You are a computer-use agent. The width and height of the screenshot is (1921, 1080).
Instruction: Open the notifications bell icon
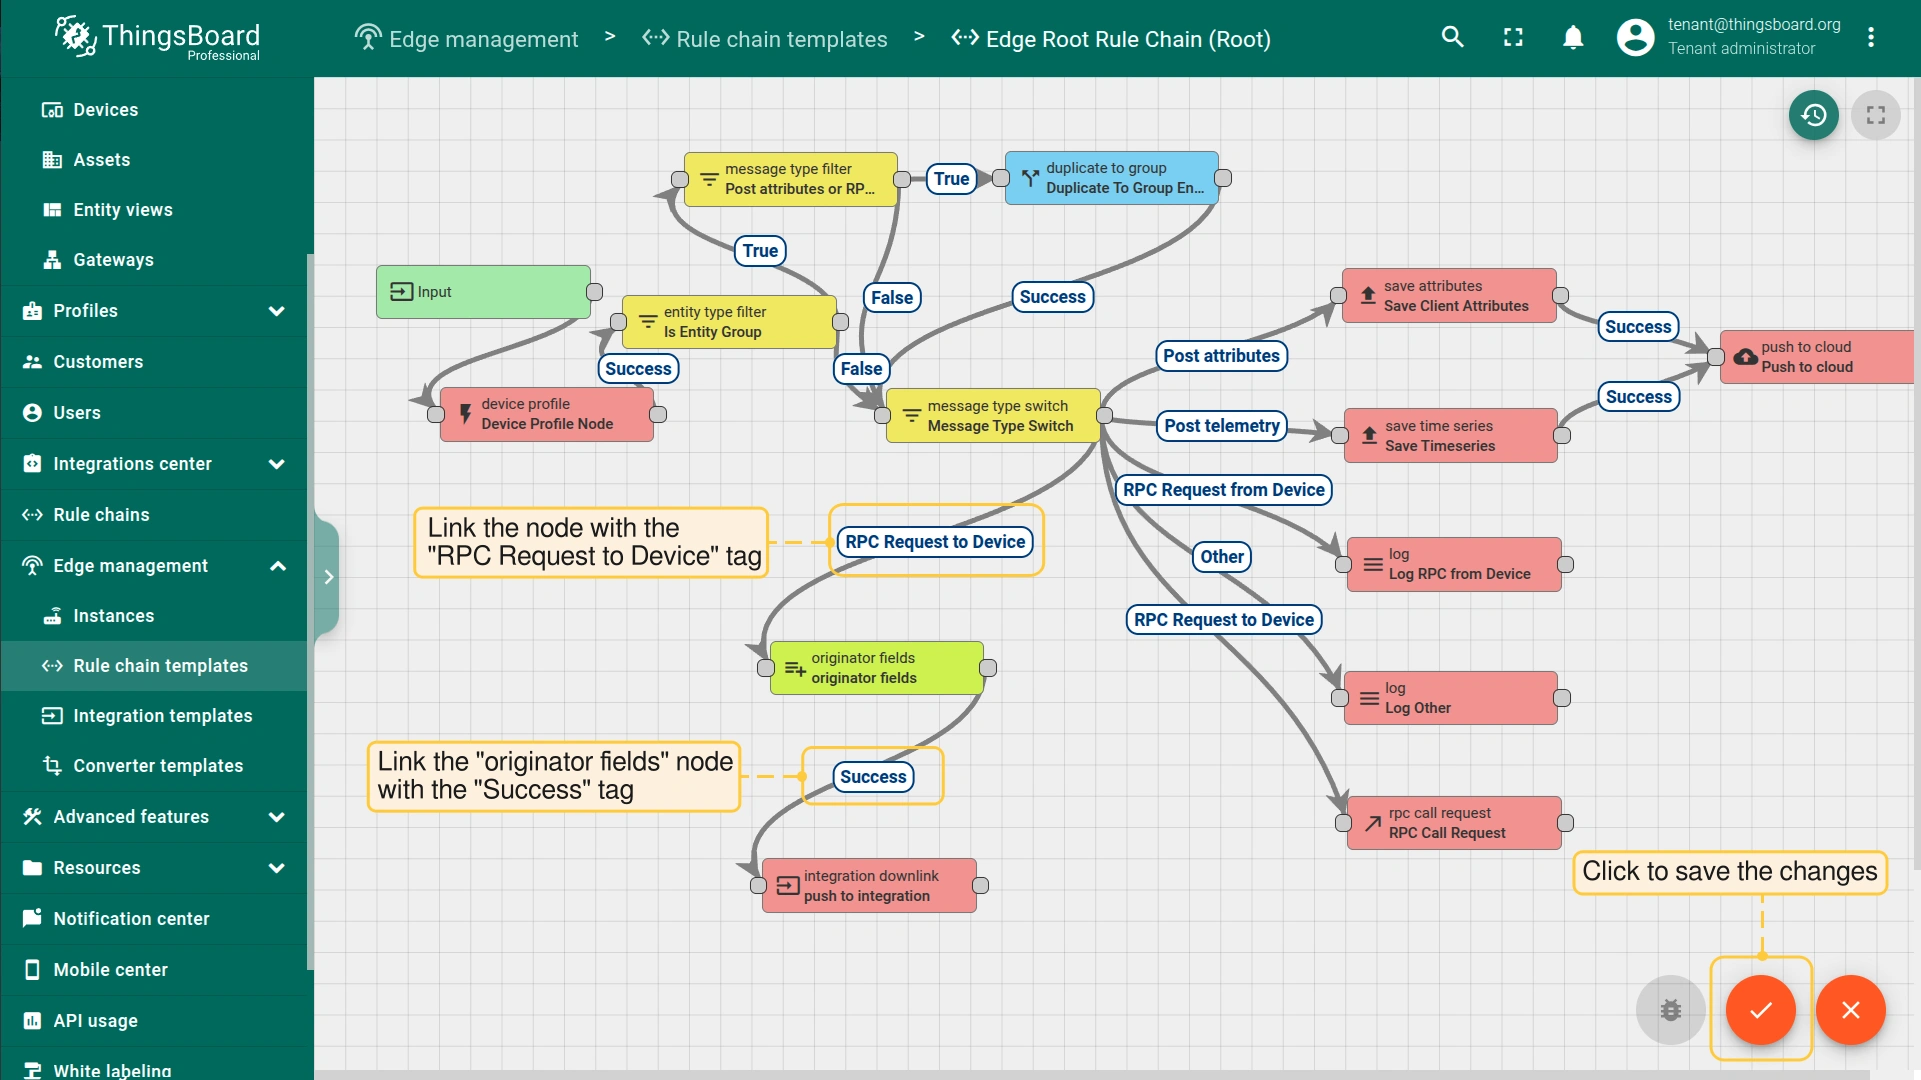point(1572,38)
